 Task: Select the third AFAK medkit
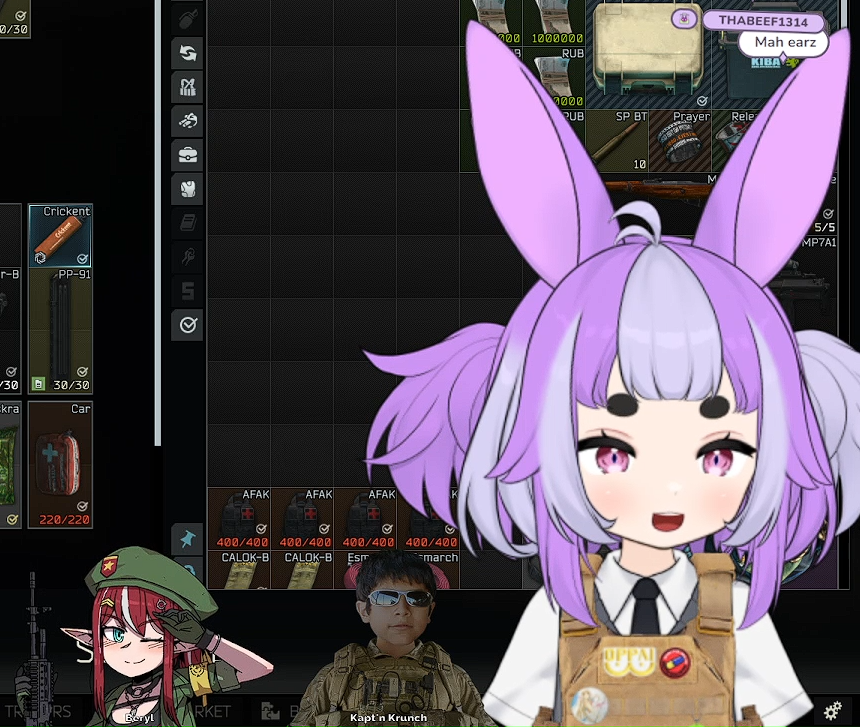365,519
